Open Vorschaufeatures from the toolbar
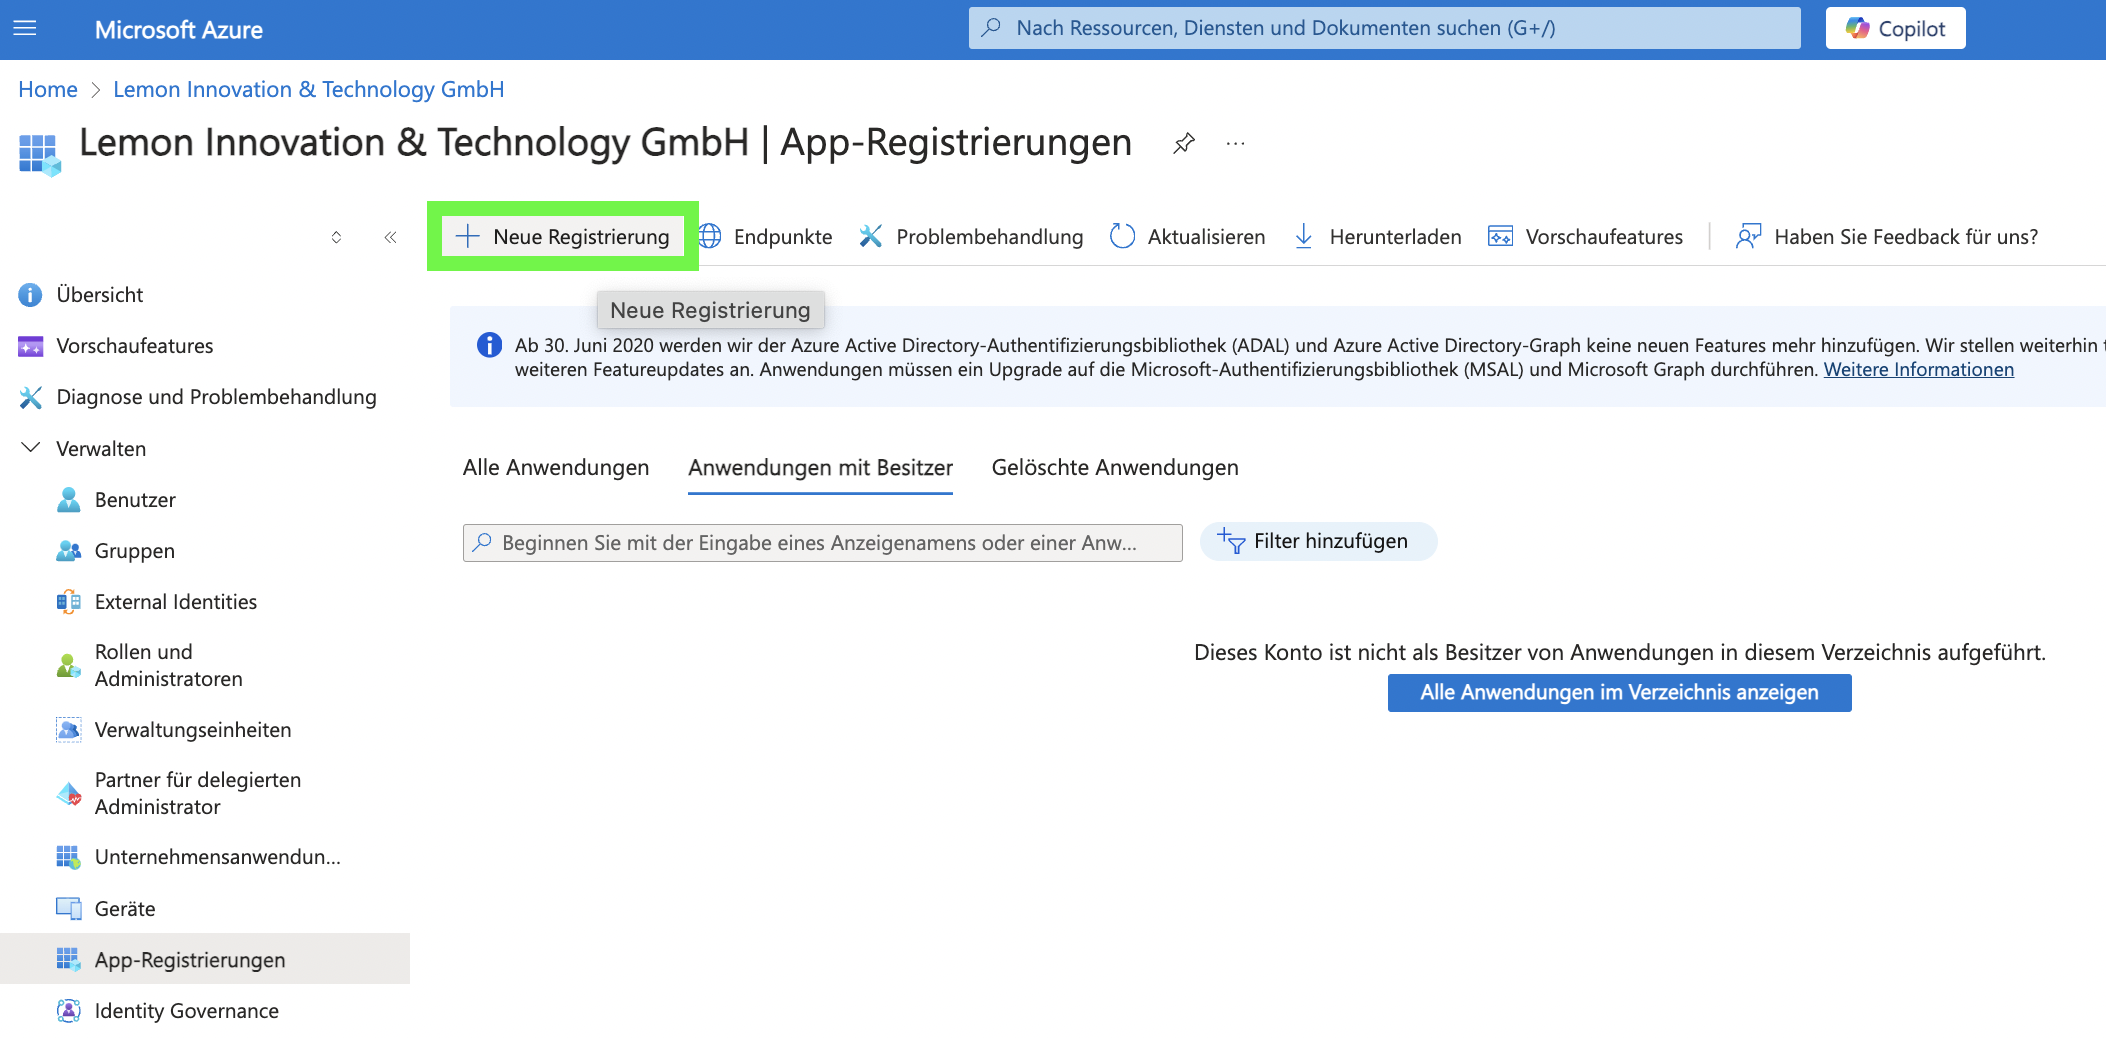The image size is (2106, 1038). [x=1585, y=237]
